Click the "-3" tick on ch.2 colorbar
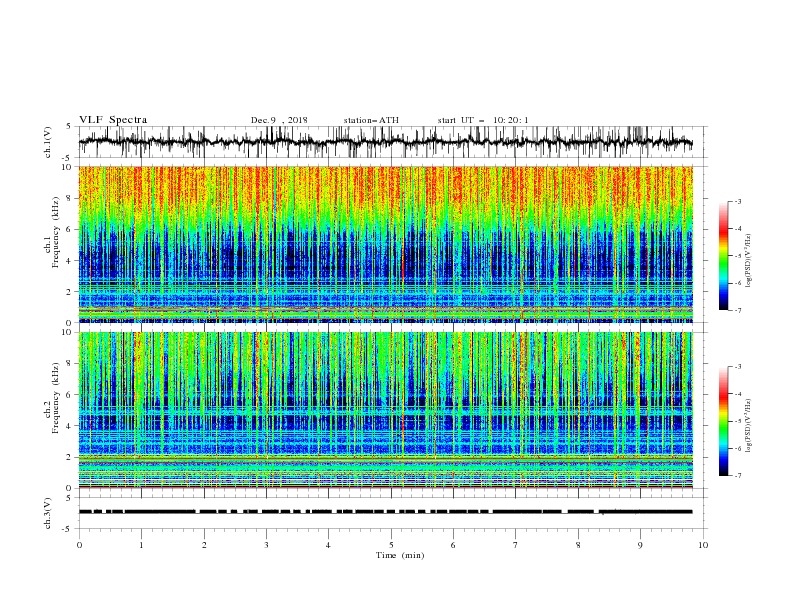 pos(737,367)
